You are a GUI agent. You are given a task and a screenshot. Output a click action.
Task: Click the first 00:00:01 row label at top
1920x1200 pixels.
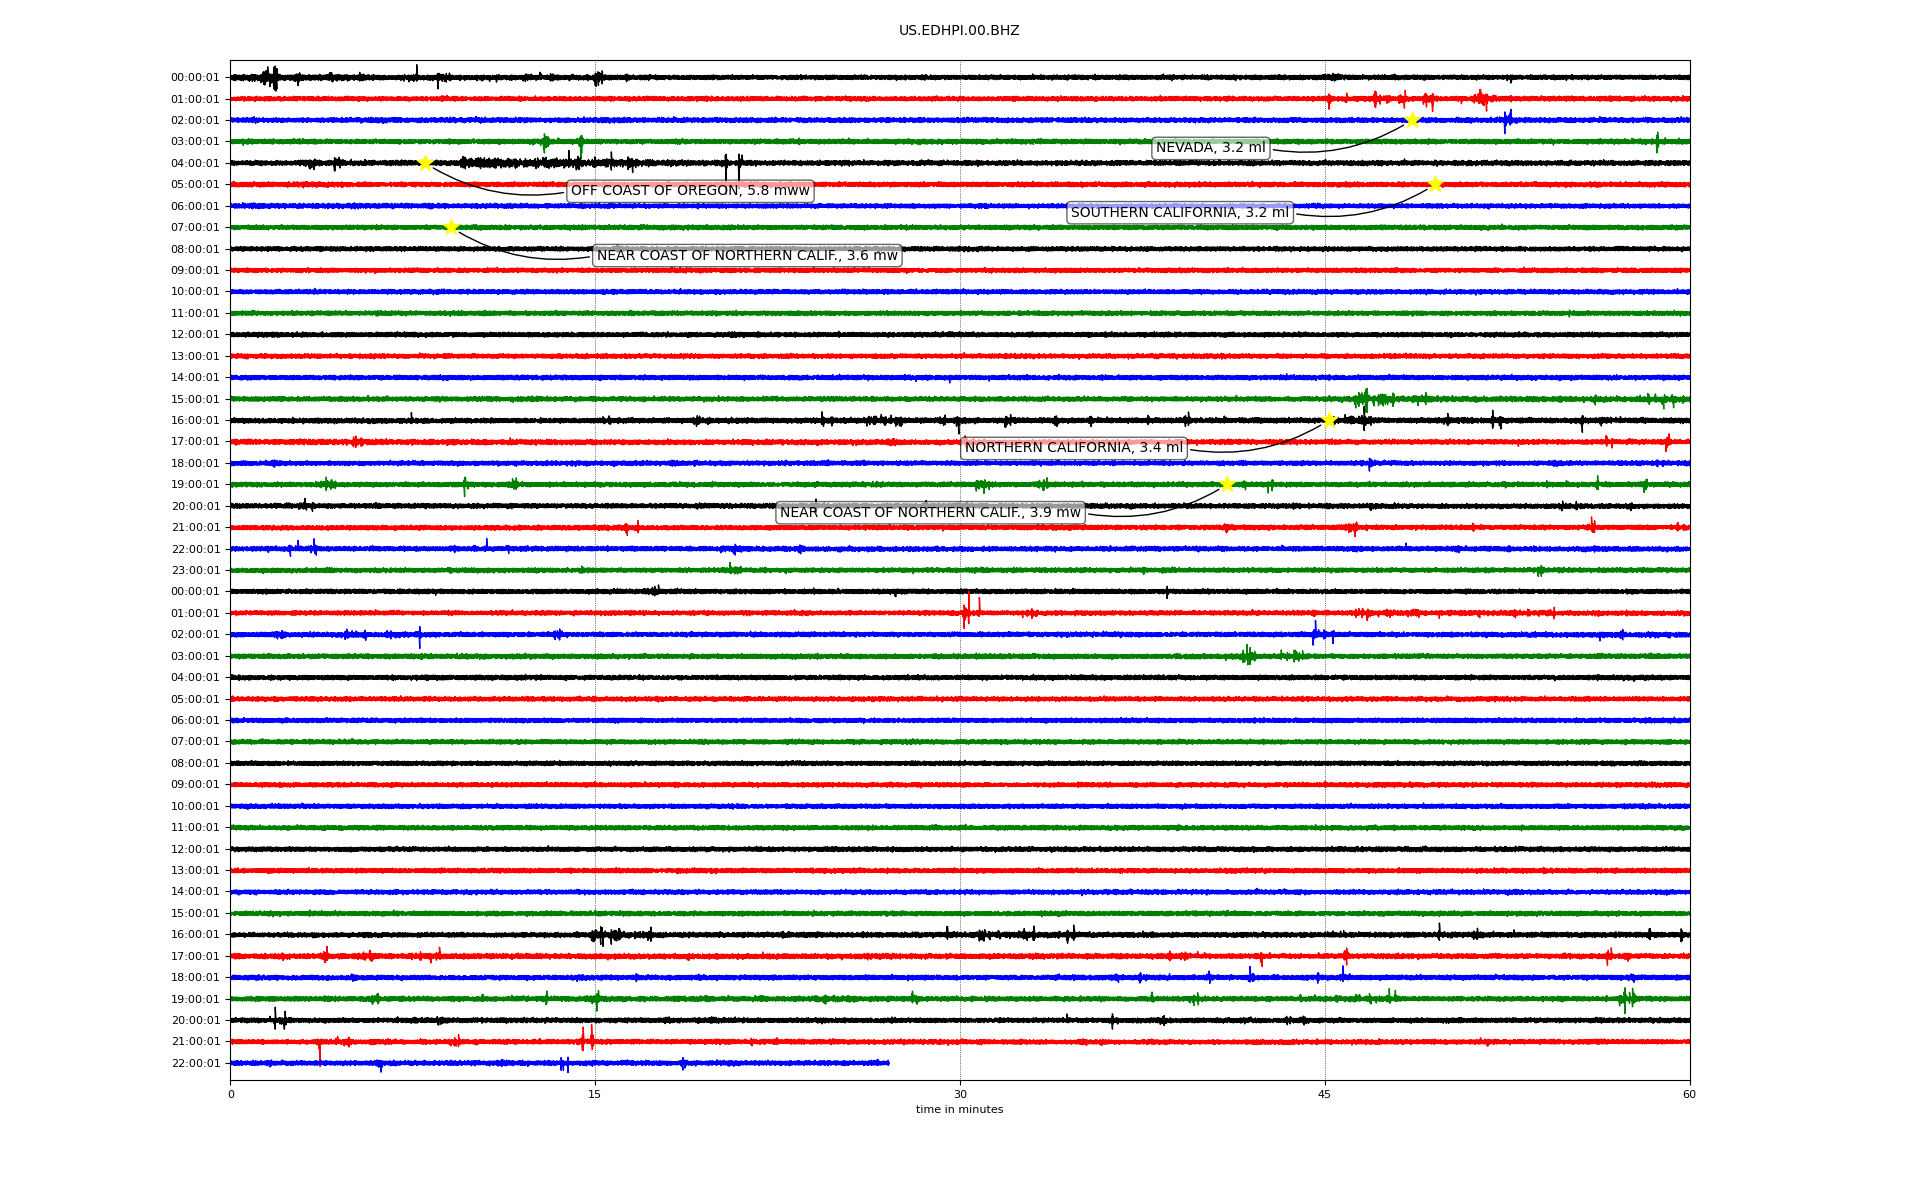[195, 77]
